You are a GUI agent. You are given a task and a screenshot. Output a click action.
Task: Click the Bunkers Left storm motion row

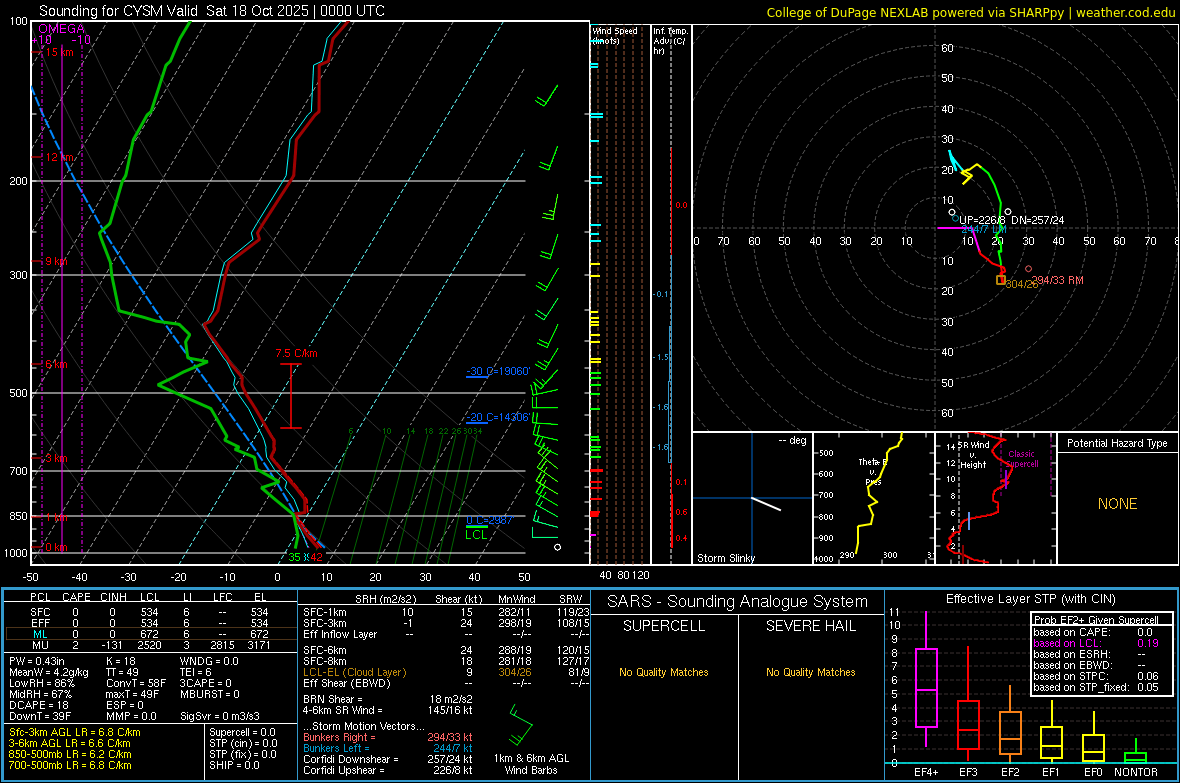pos(388,748)
